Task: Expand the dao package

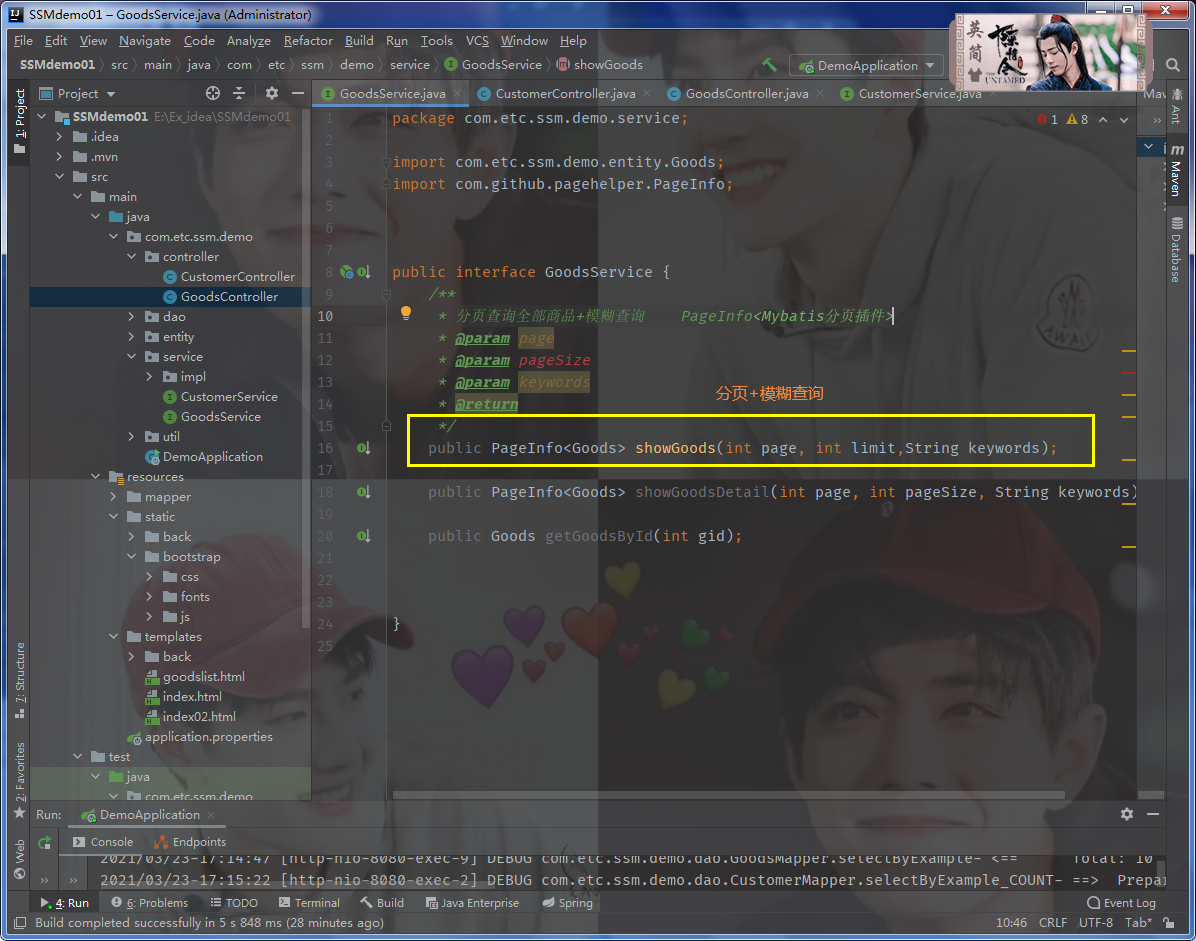Action: pyautogui.click(x=131, y=316)
